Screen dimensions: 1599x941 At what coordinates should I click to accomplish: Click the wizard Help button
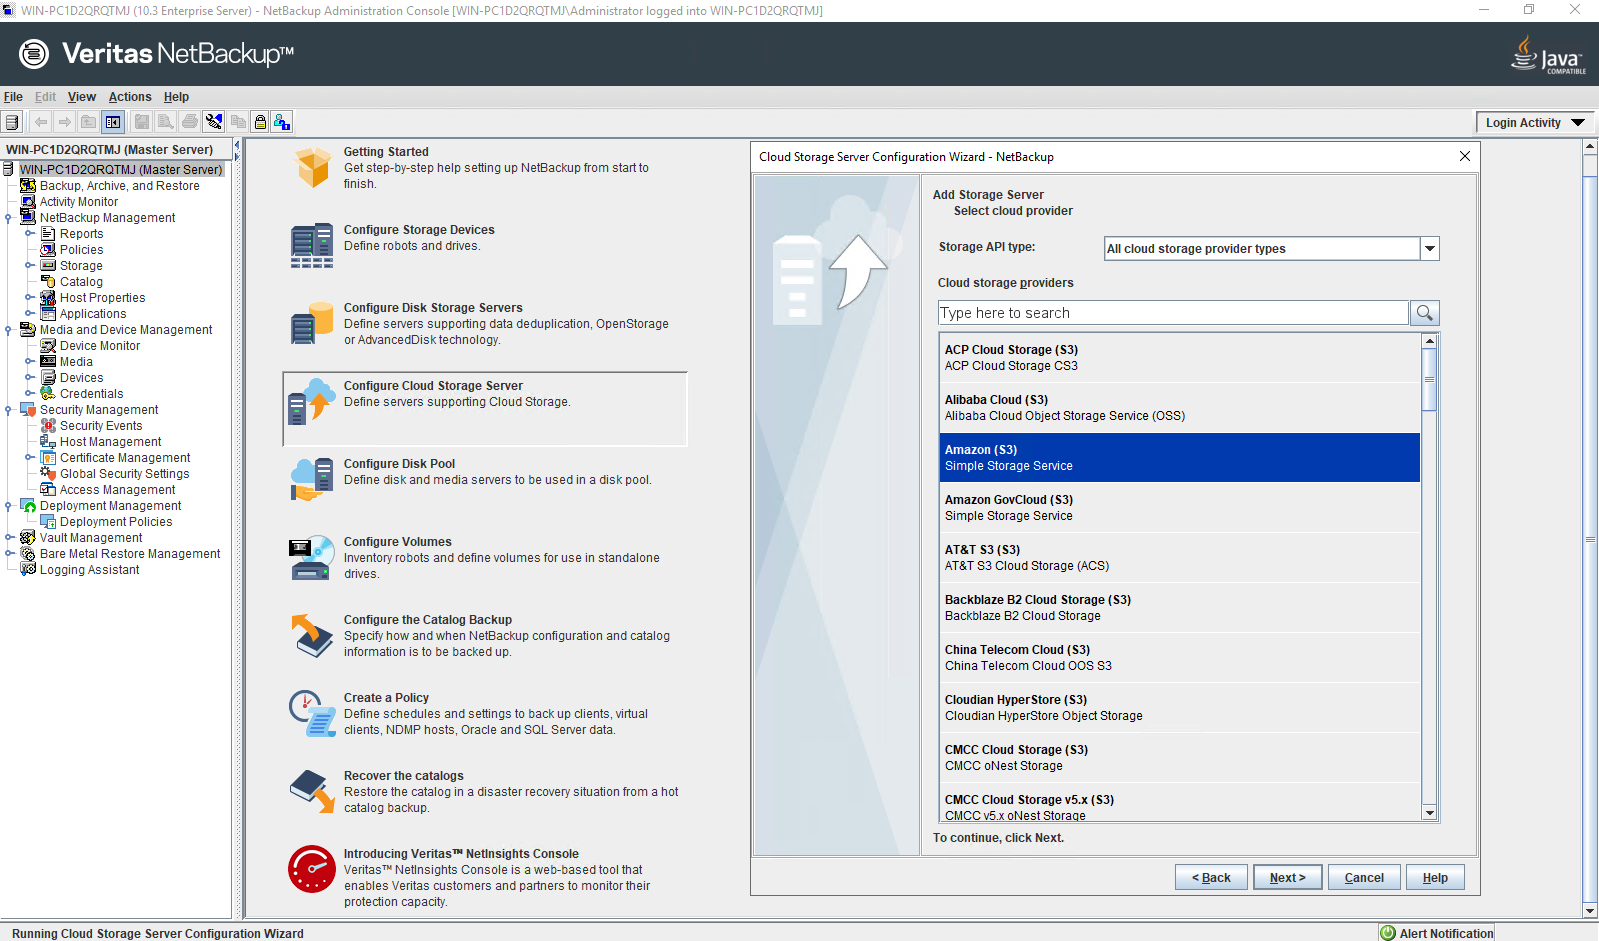[1435, 878]
